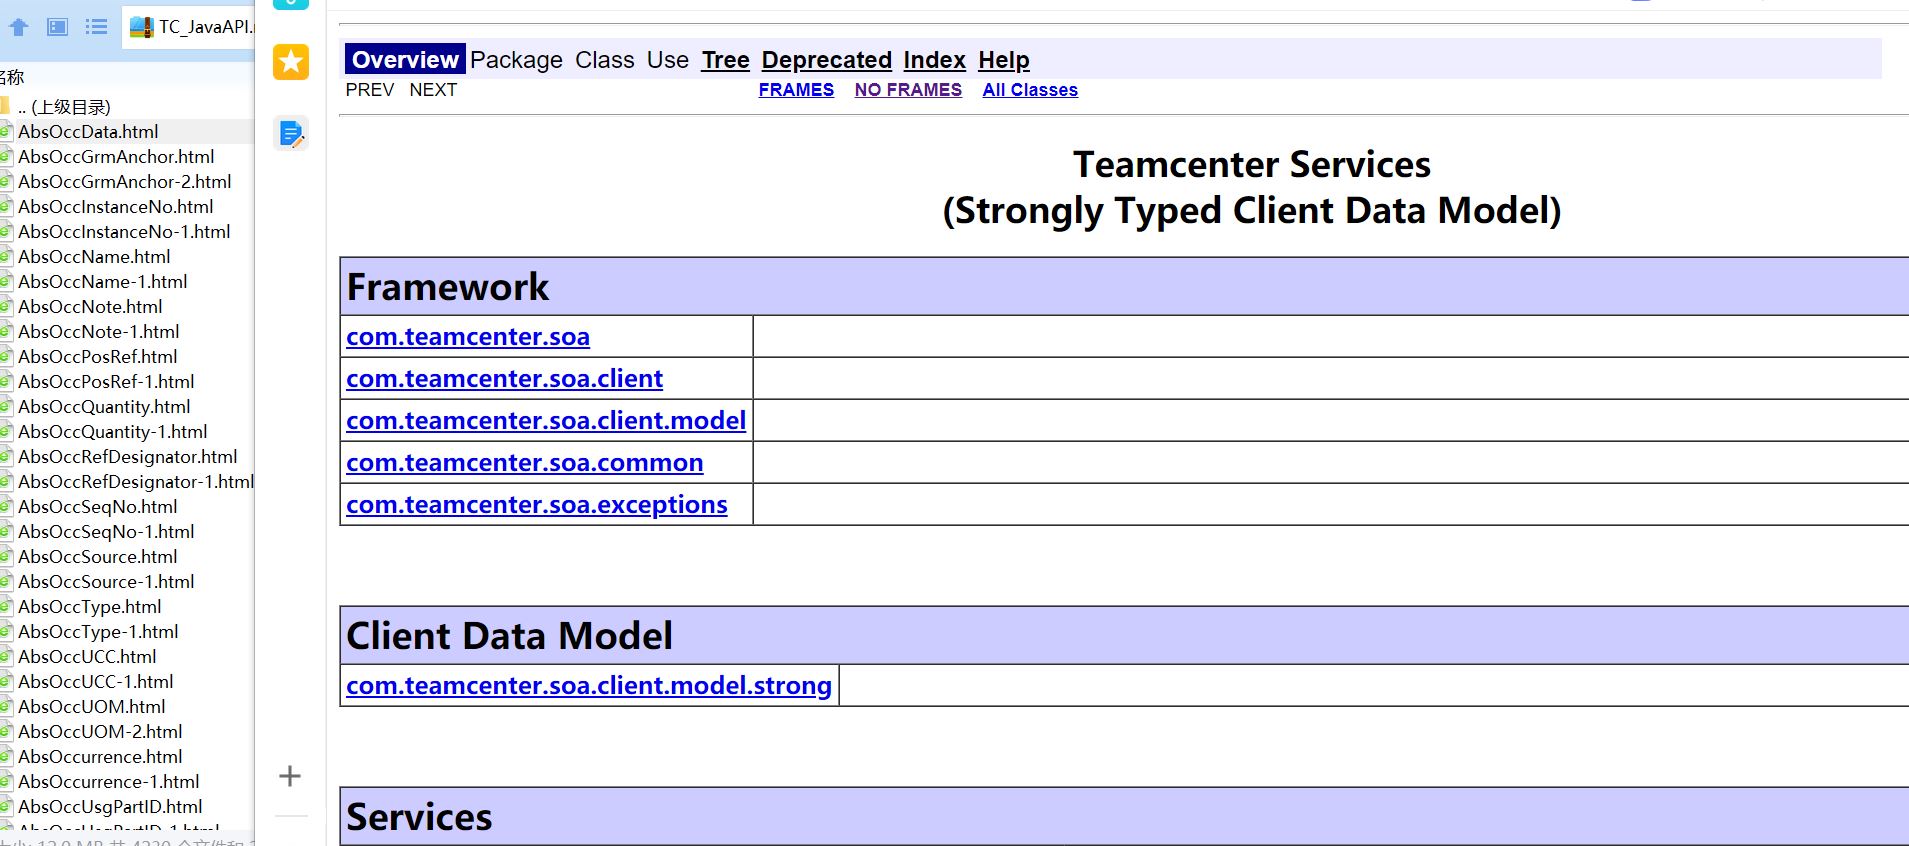
Task: Open the Tree navigation link
Action: pyautogui.click(x=725, y=60)
